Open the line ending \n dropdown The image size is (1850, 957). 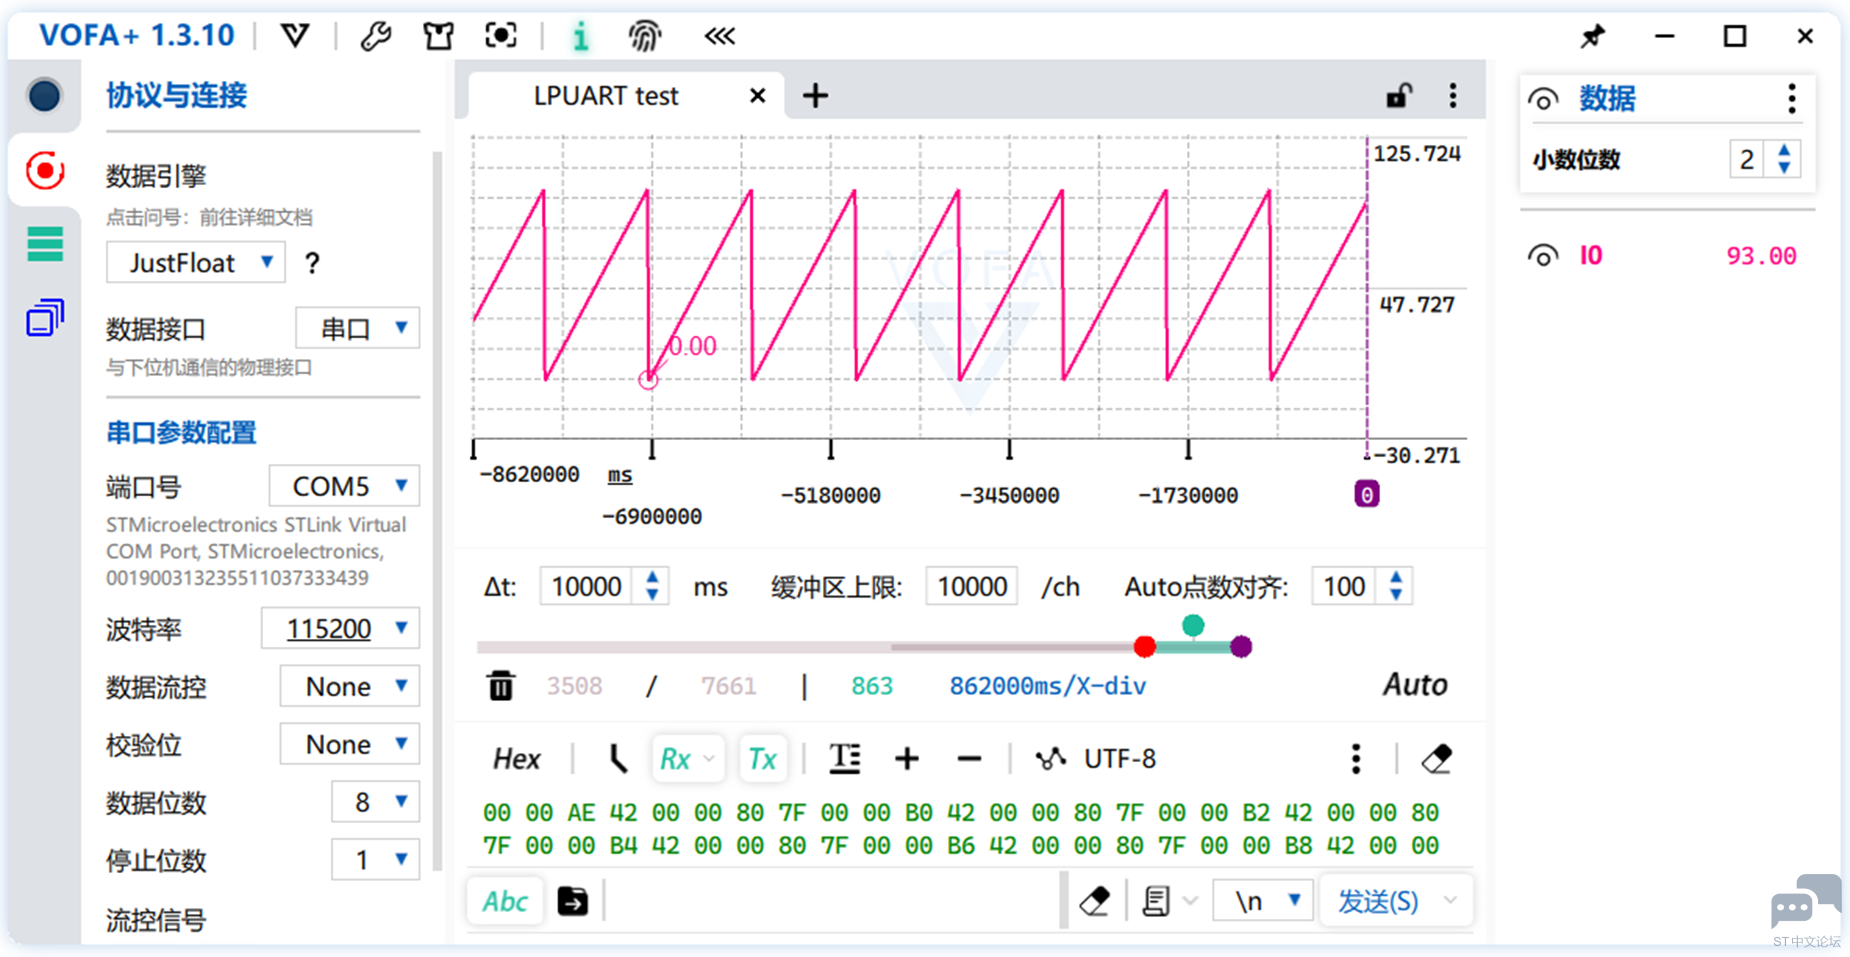1263,901
